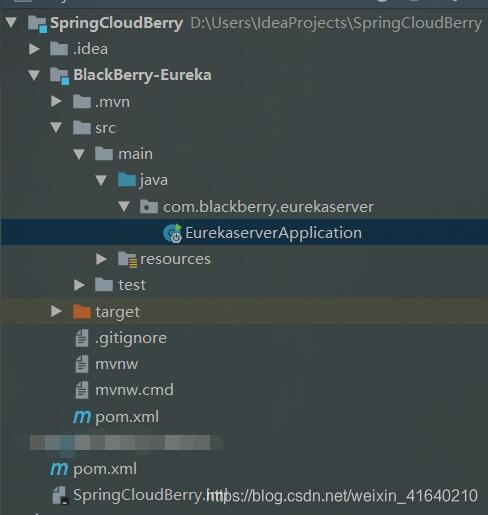This screenshot has width=488, height=515.
Task: Click the Maven icon of root pom.xml
Action: (x=59, y=469)
